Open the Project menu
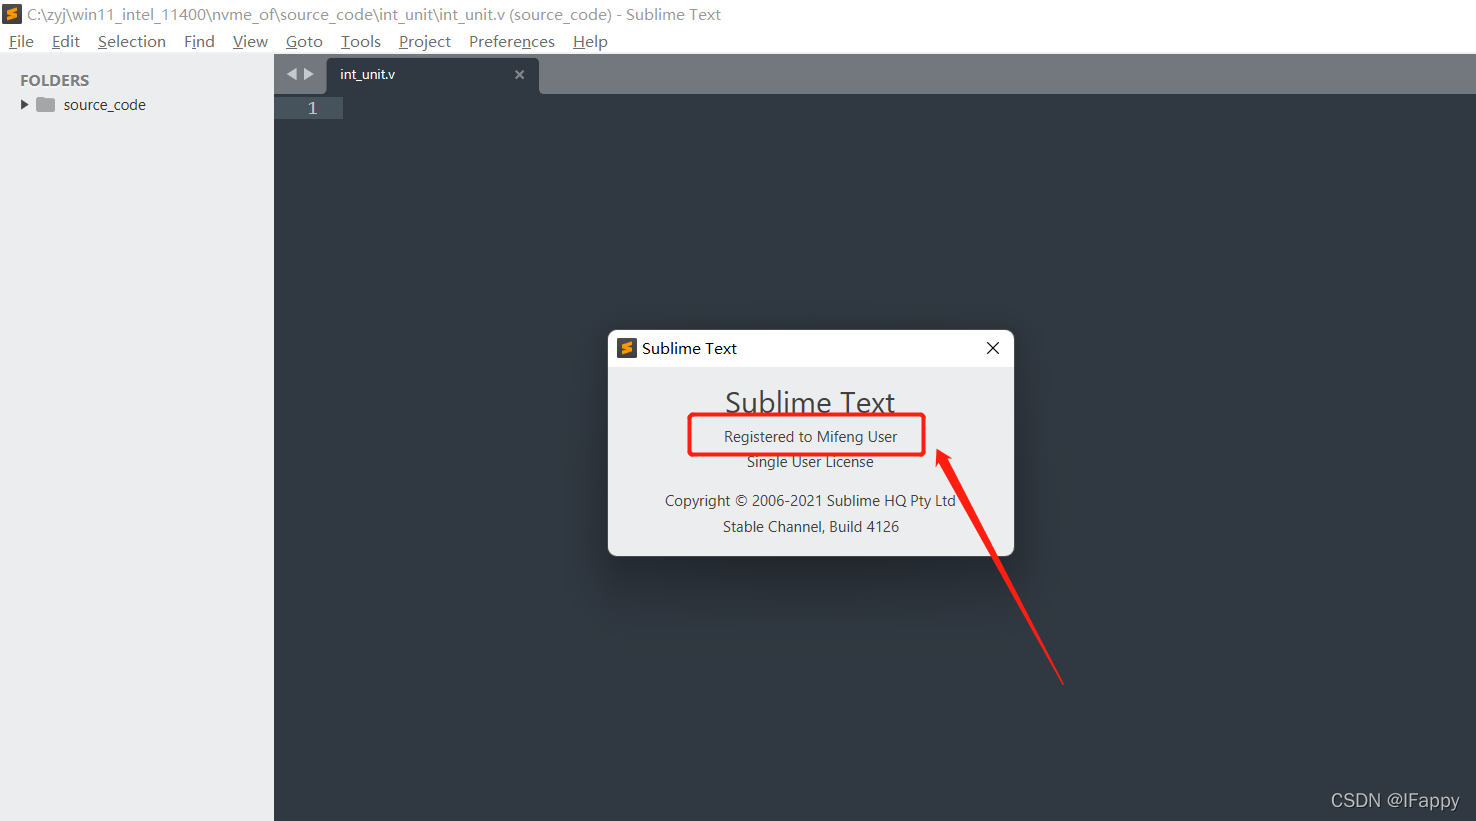 pyautogui.click(x=424, y=41)
